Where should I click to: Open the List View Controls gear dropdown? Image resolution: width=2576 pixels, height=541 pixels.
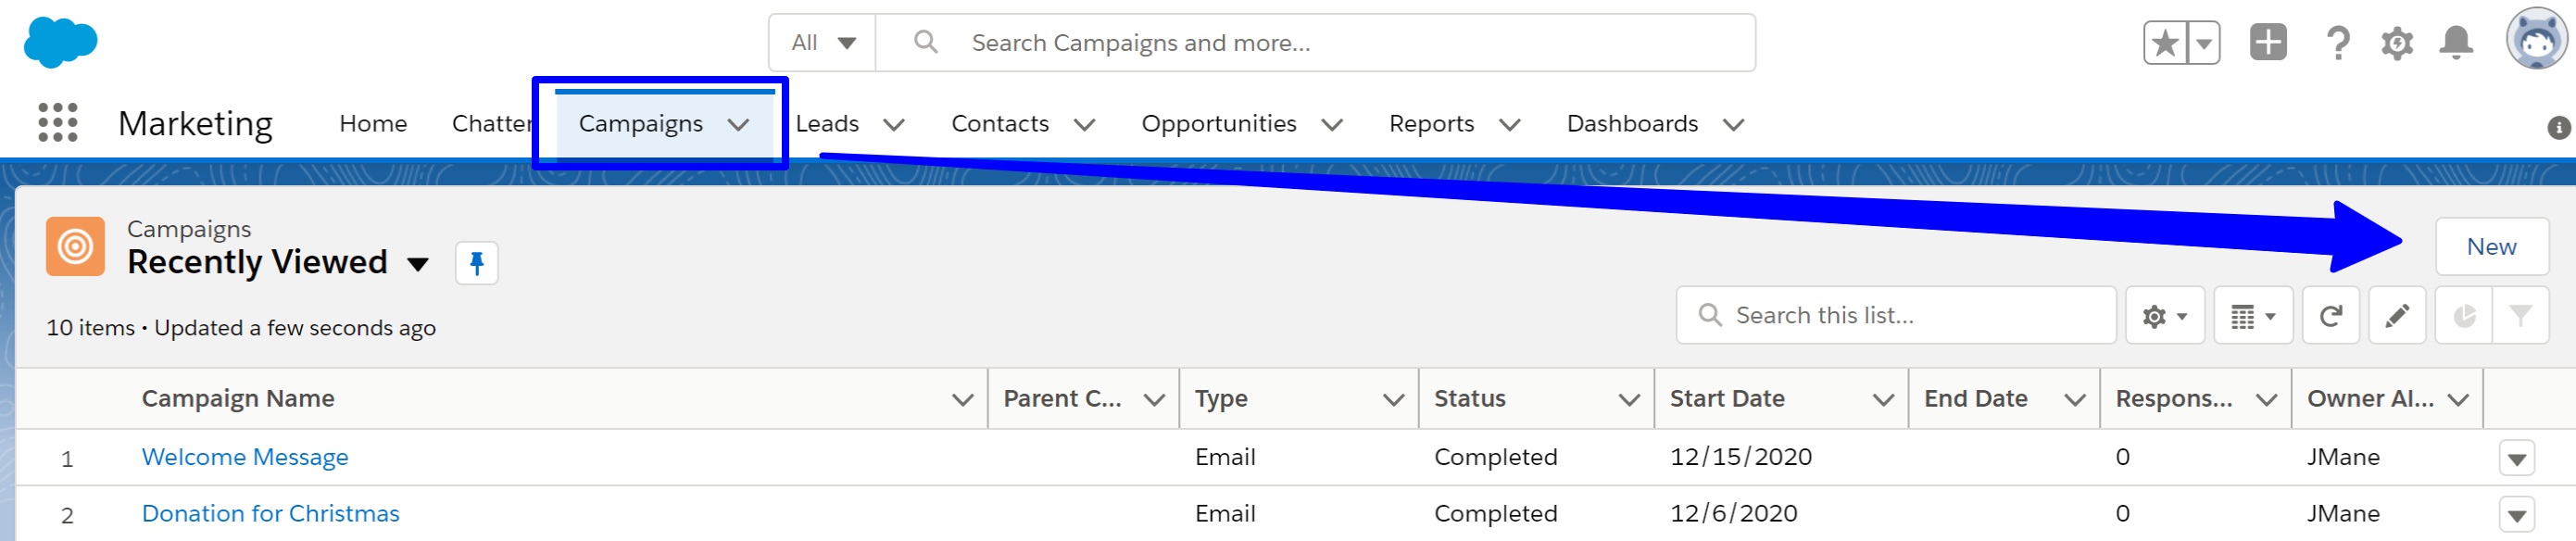point(2165,316)
